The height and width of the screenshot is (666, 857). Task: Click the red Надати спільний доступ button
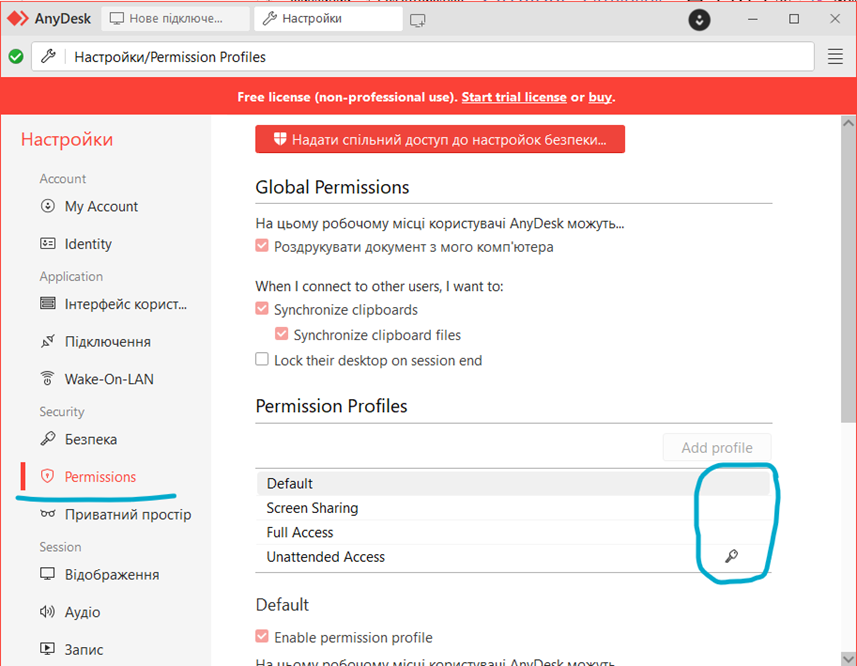pyautogui.click(x=440, y=140)
